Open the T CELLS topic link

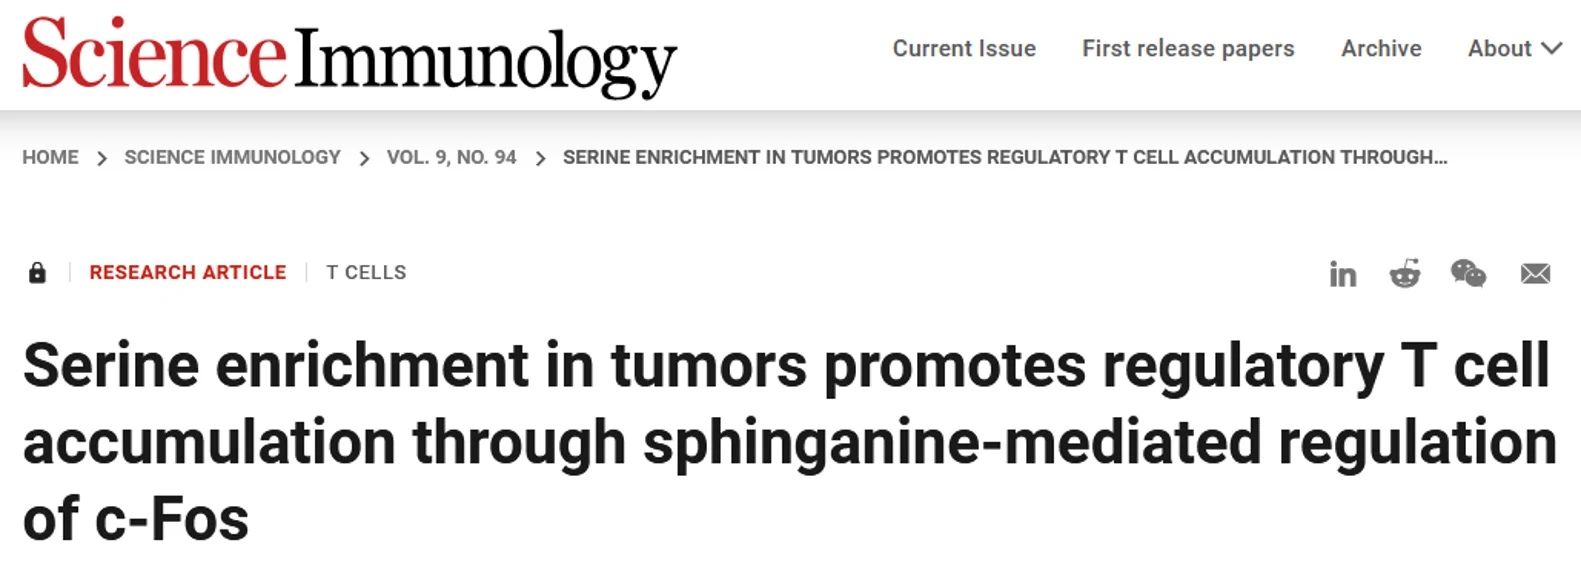click(x=366, y=272)
